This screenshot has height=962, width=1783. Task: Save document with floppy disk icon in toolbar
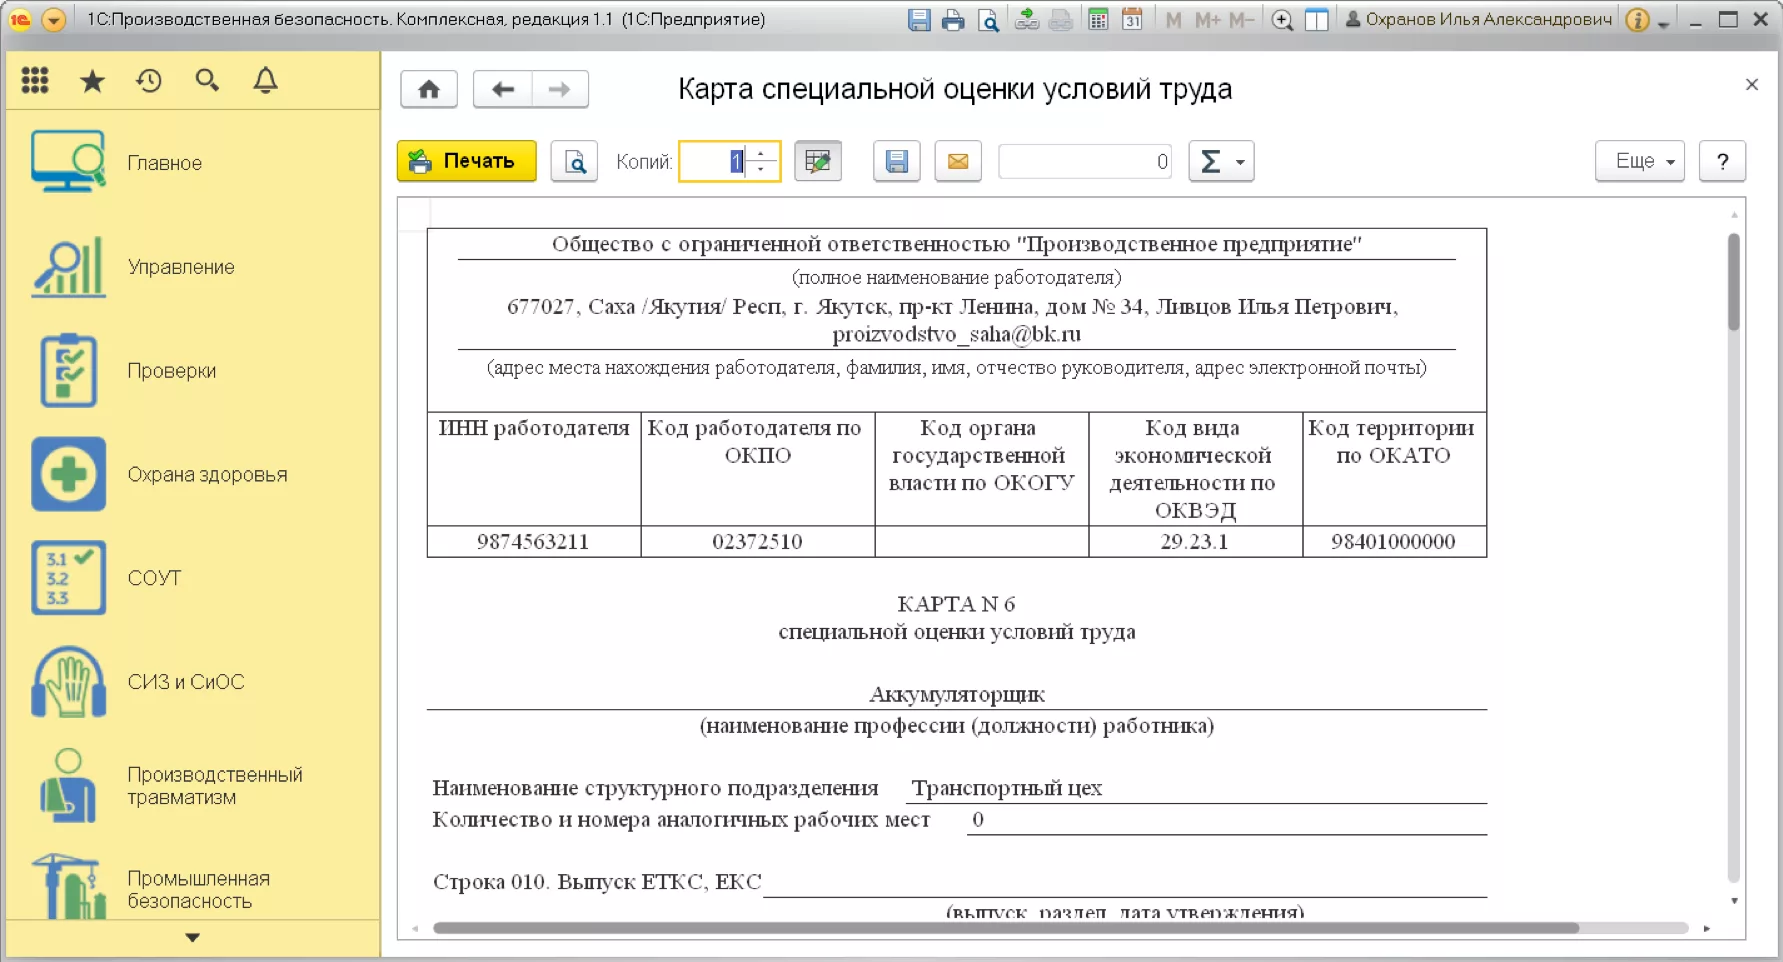tap(897, 161)
